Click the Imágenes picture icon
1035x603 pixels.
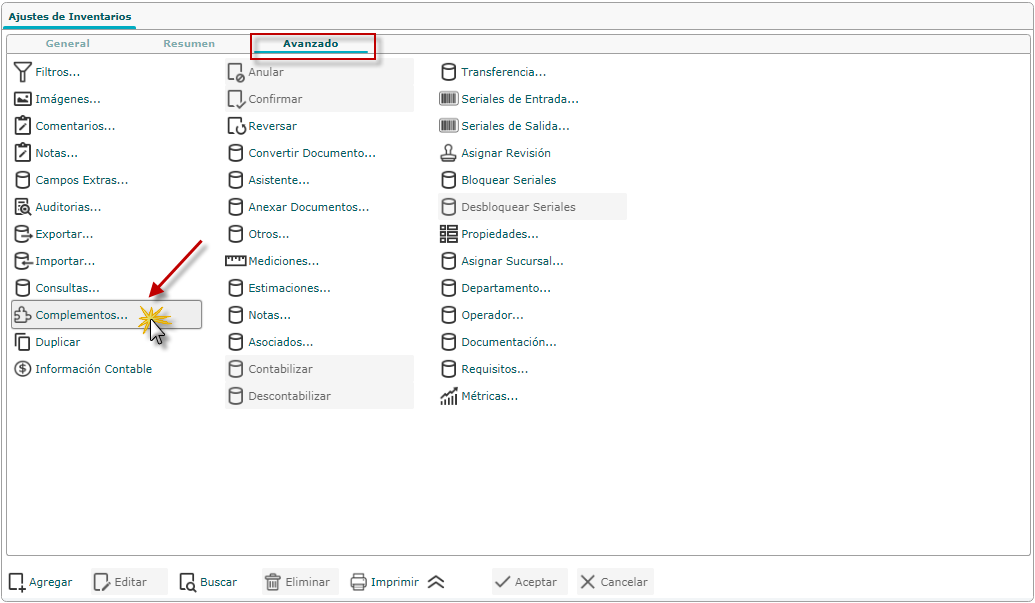(x=22, y=99)
